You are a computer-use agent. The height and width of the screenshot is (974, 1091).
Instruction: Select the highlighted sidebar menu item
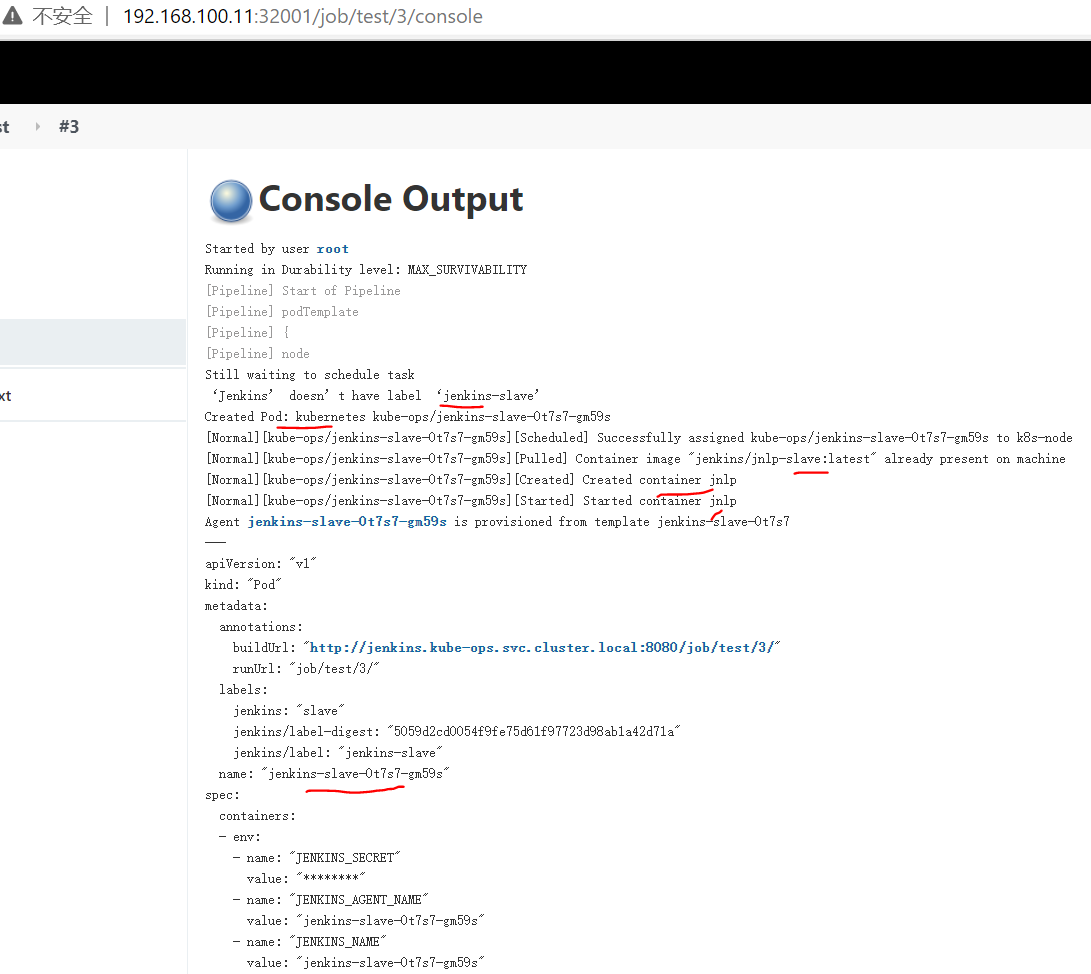93,342
